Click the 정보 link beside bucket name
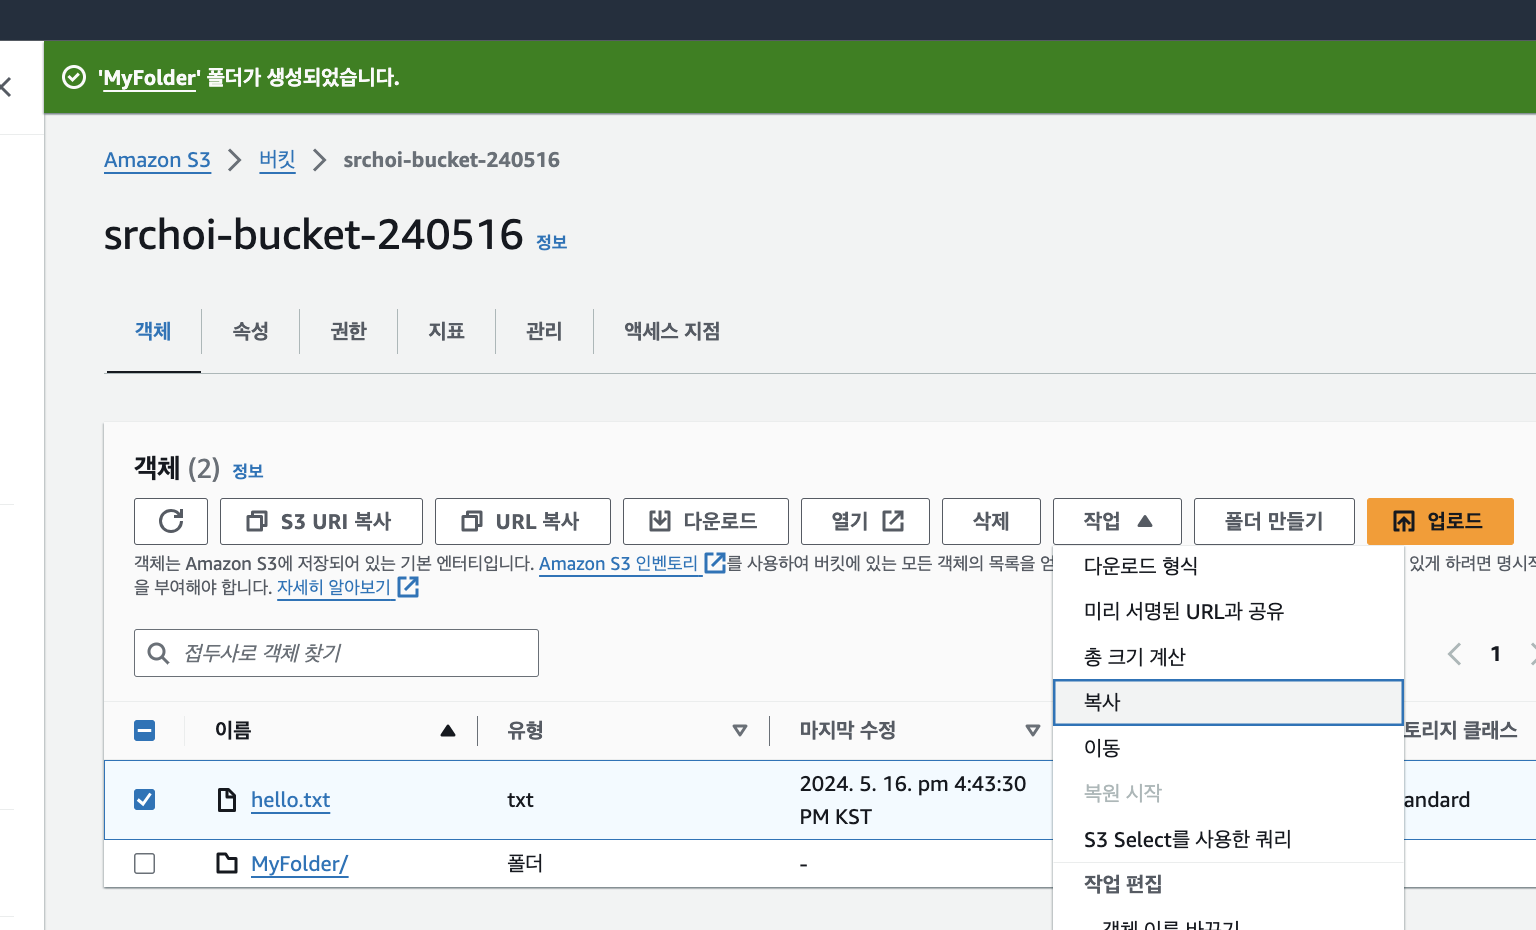The width and height of the screenshot is (1536, 930). pyautogui.click(x=551, y=242)
